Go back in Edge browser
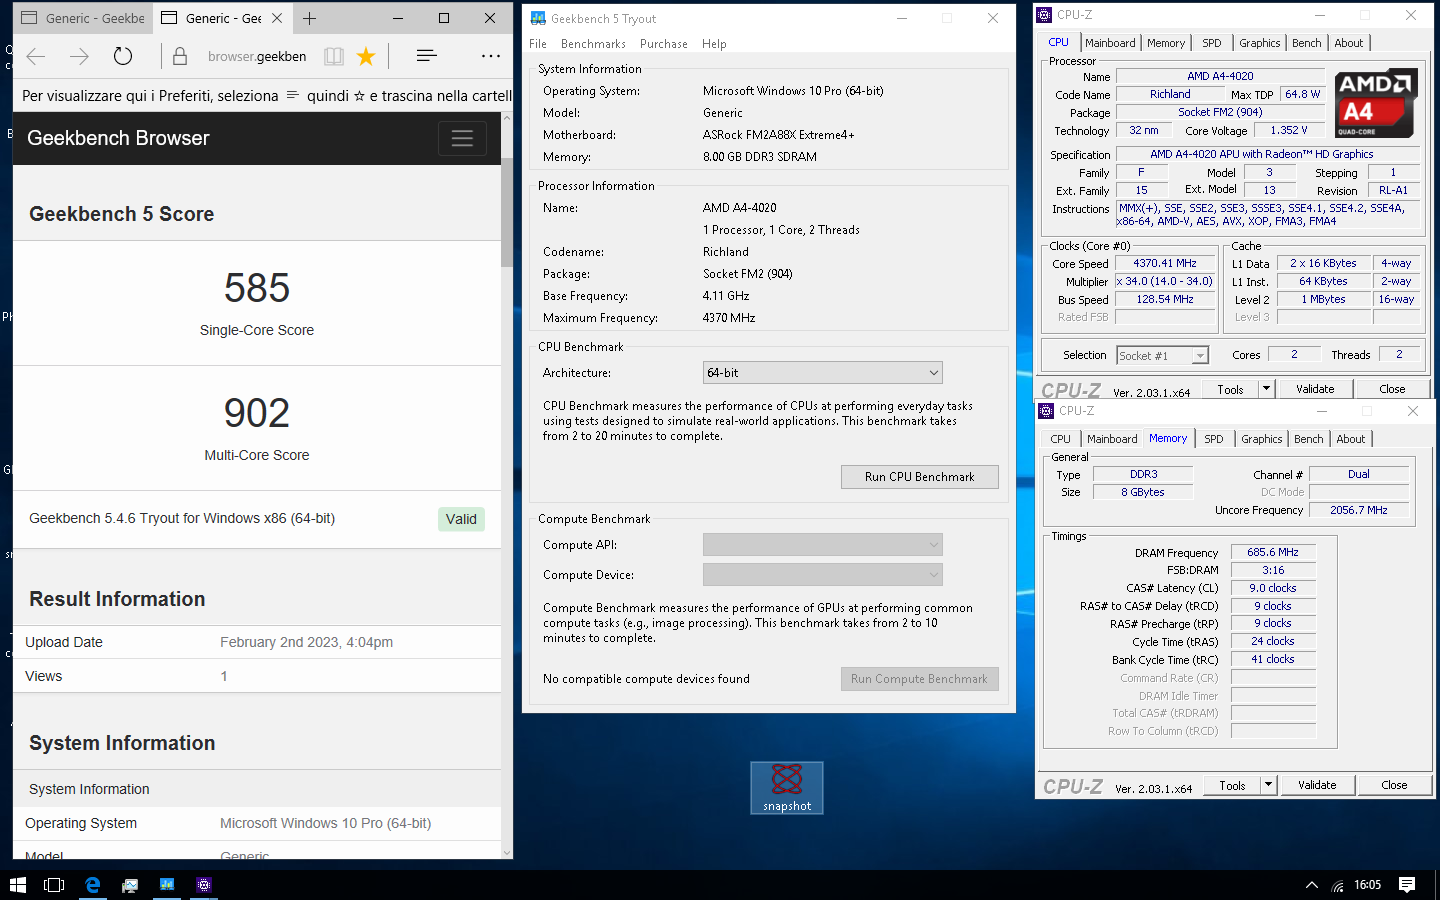The image size is (1440, 900). coord(36,56)
